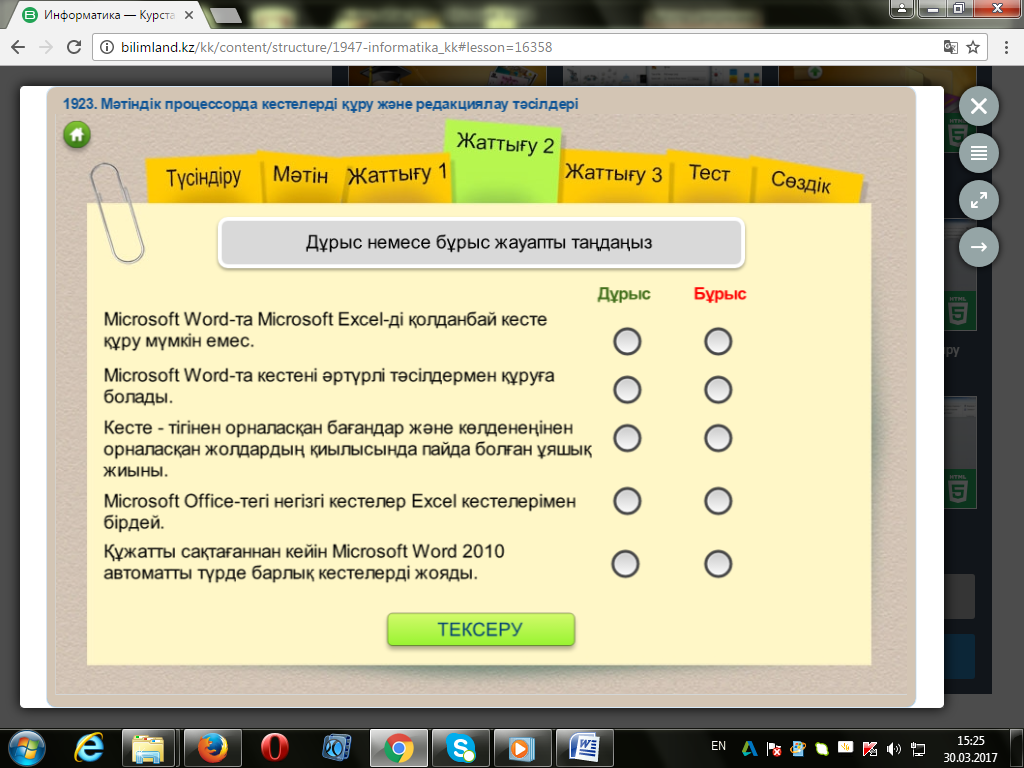The image size is (1024, 768).
Task: Switch to Жаттығу 1 tab
Action: pos(397,174)
